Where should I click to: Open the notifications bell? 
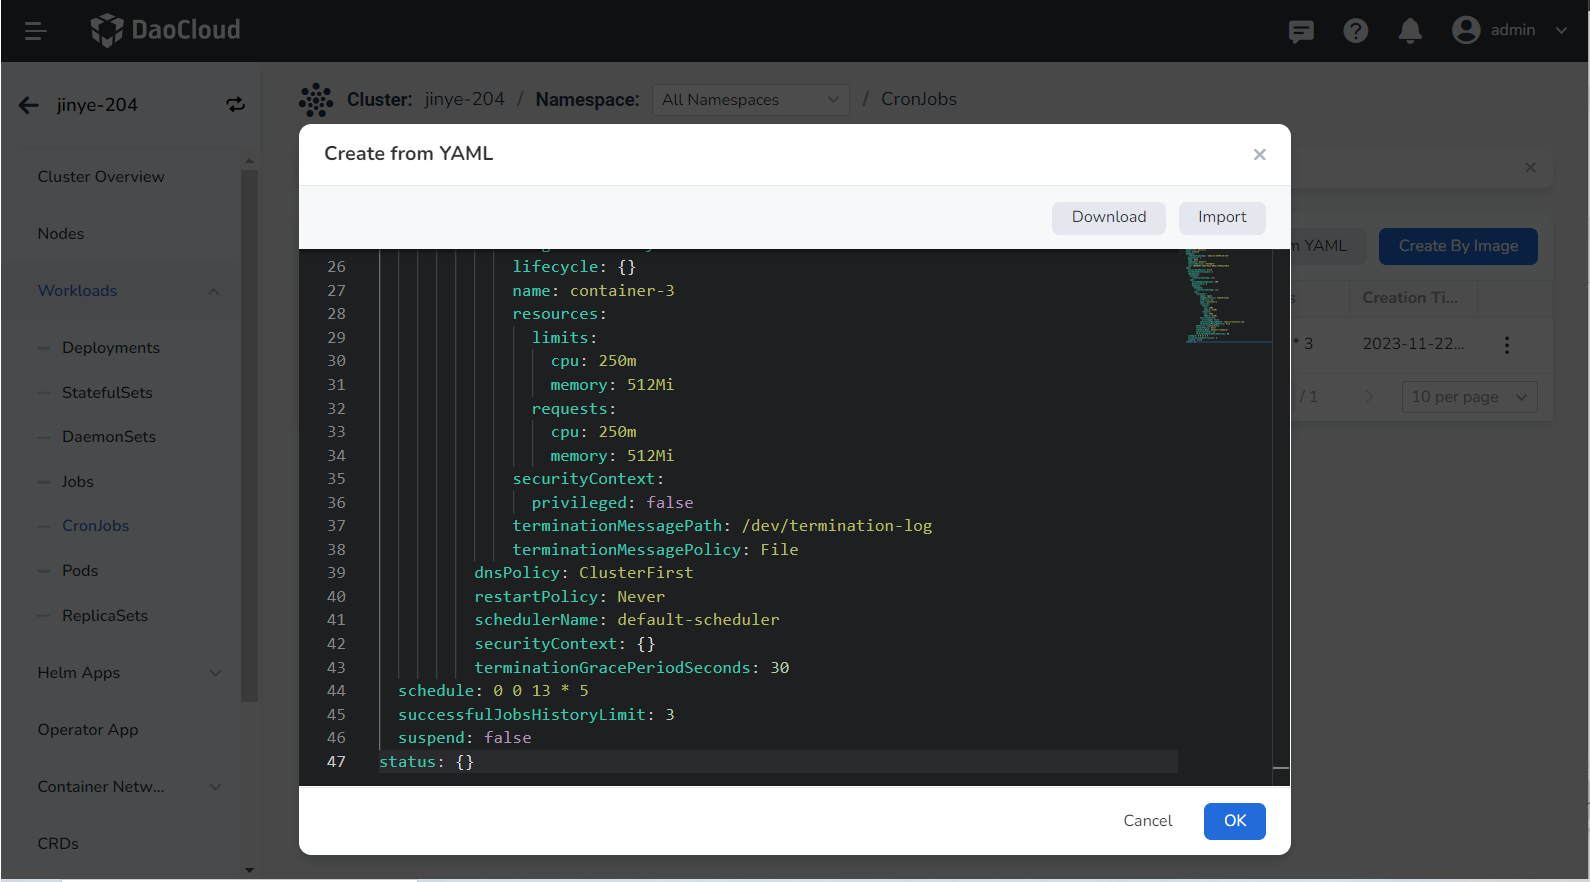1410,31
